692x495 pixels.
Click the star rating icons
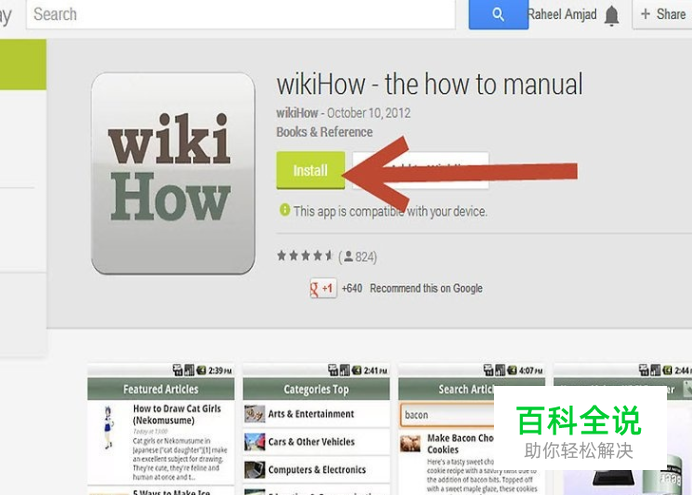click(305, 255)
